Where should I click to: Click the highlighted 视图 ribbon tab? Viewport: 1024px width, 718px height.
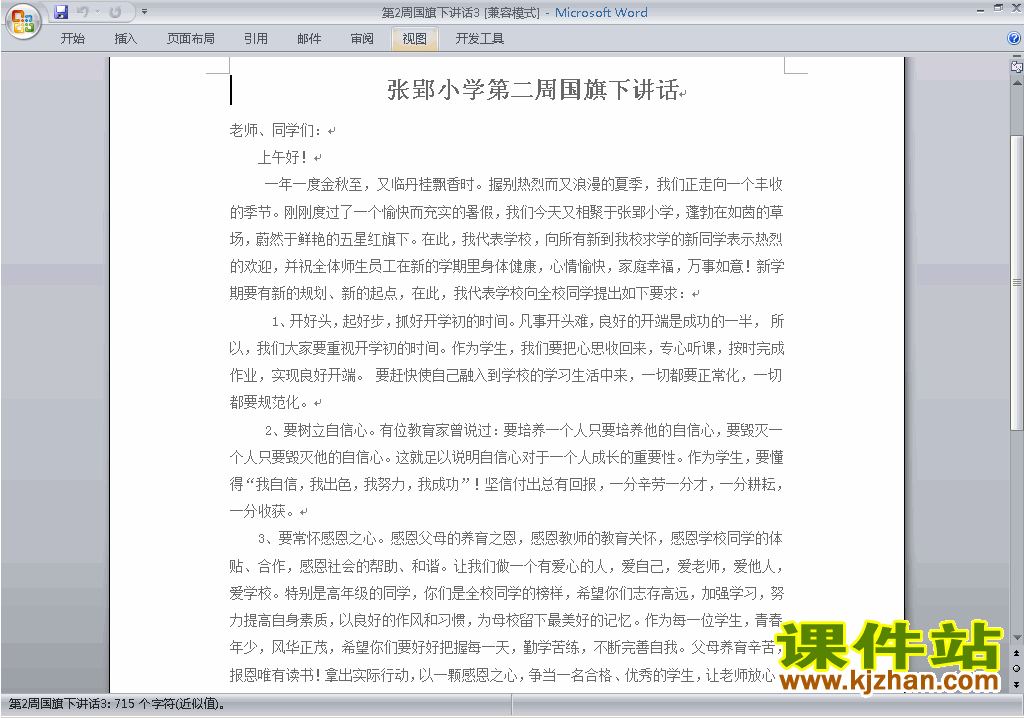coord(415,39)
